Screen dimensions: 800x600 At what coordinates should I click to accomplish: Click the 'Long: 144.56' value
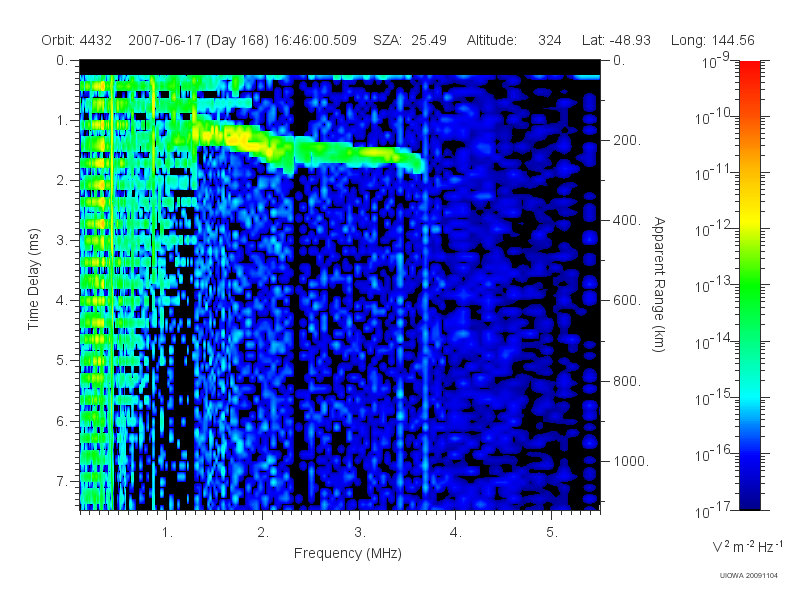point(712,40)
